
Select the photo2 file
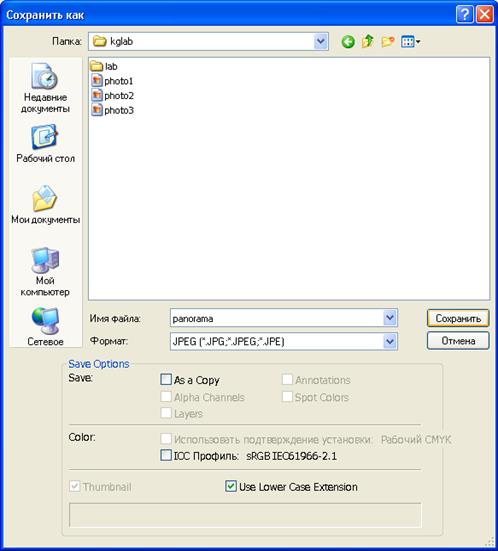[112, 96]
